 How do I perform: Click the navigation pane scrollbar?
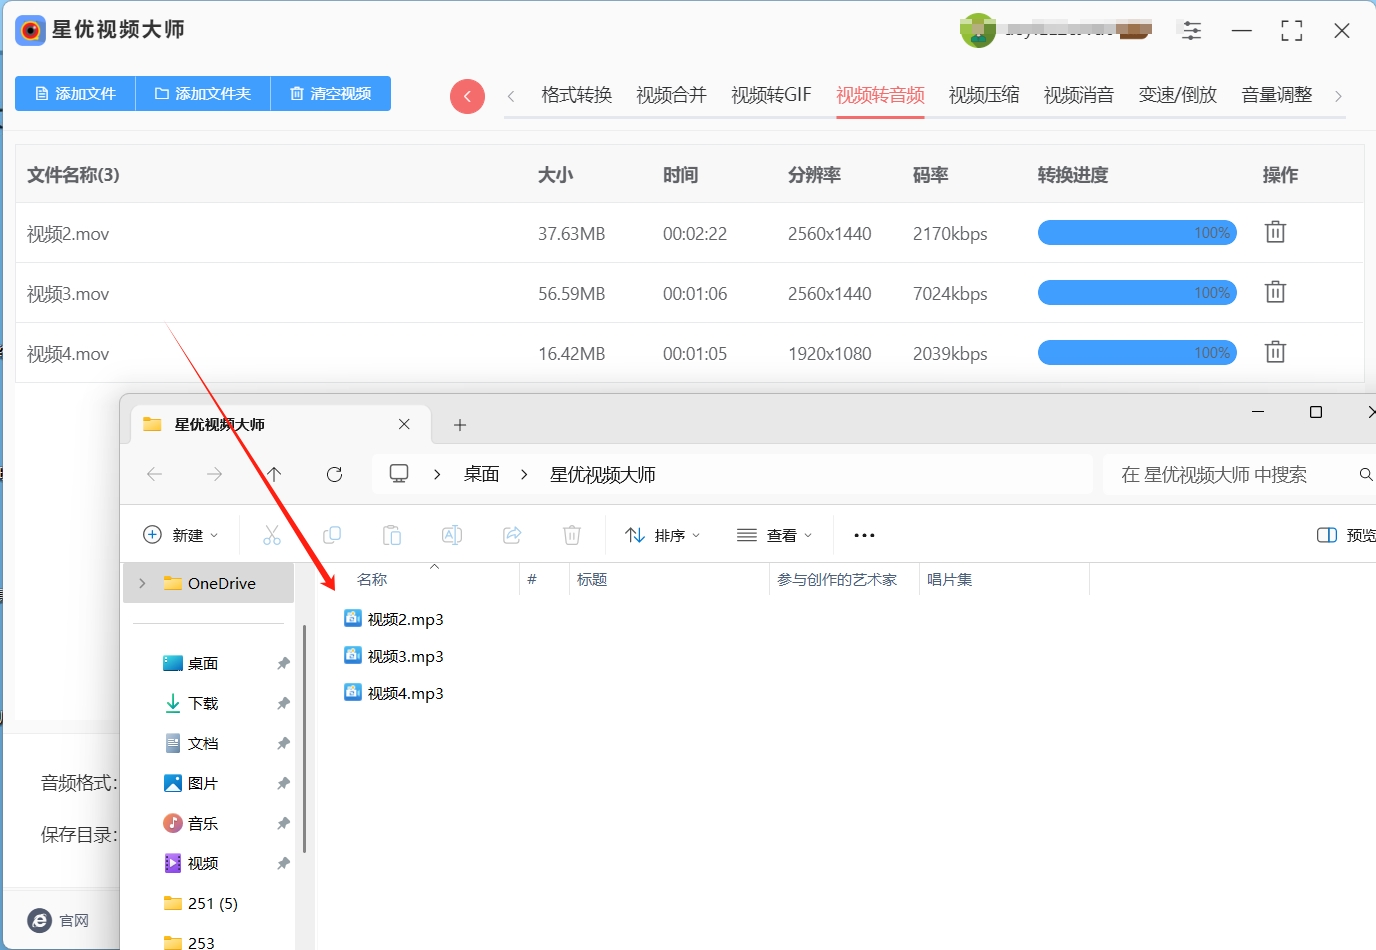tap(304, 738)
